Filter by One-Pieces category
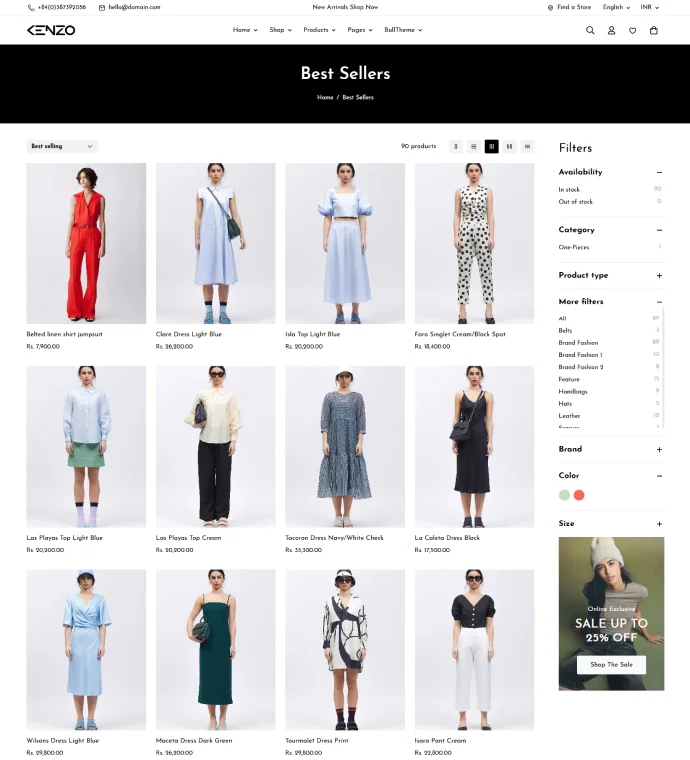 [574, 247]
